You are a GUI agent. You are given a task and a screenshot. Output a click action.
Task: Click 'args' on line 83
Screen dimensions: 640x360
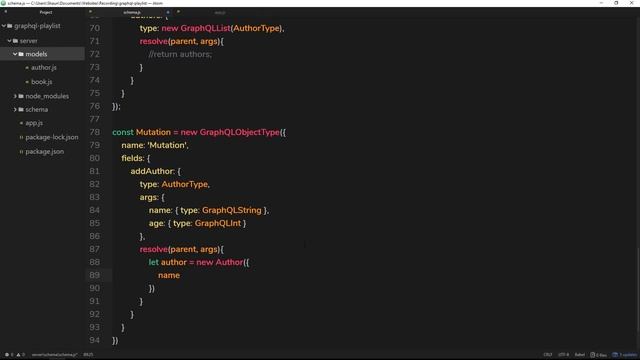[148, 198]
